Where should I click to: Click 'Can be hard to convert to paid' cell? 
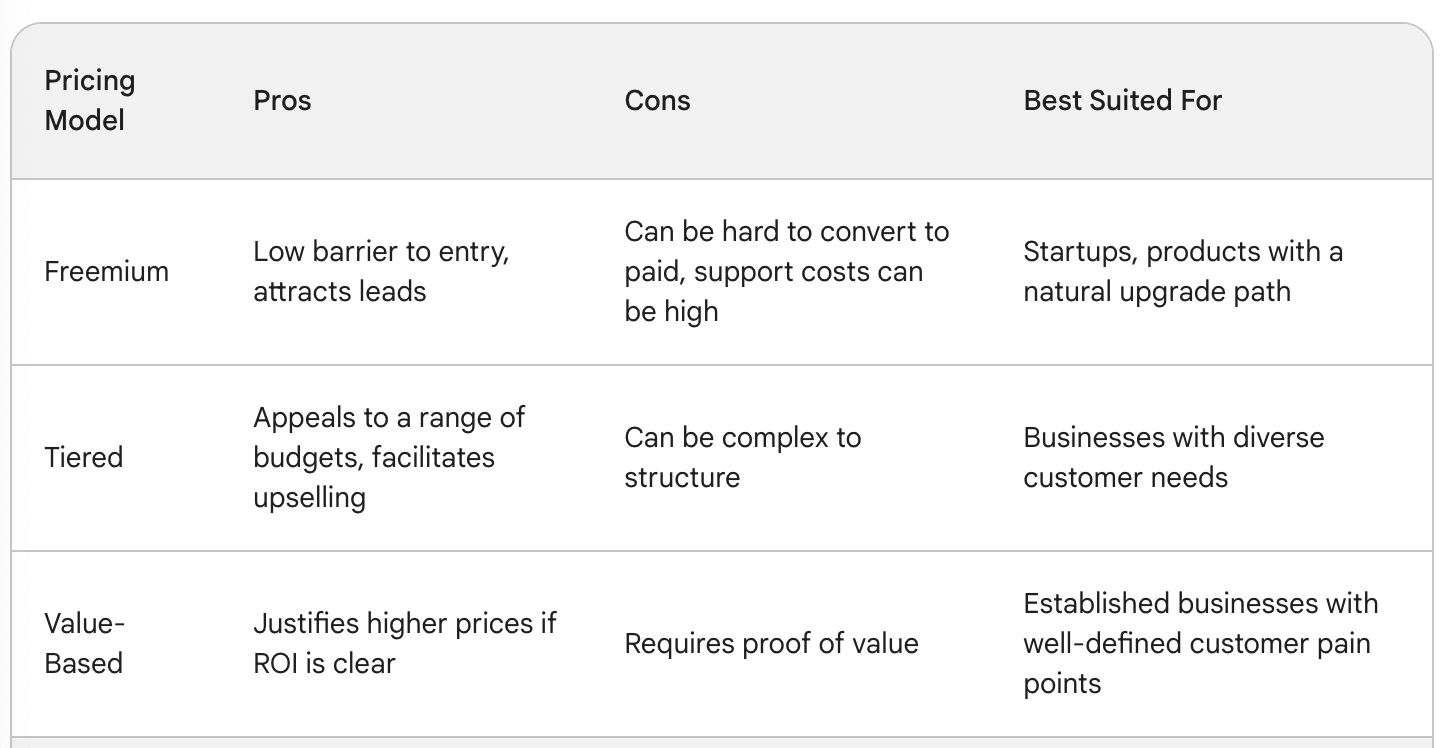click(x=786, y=271)
